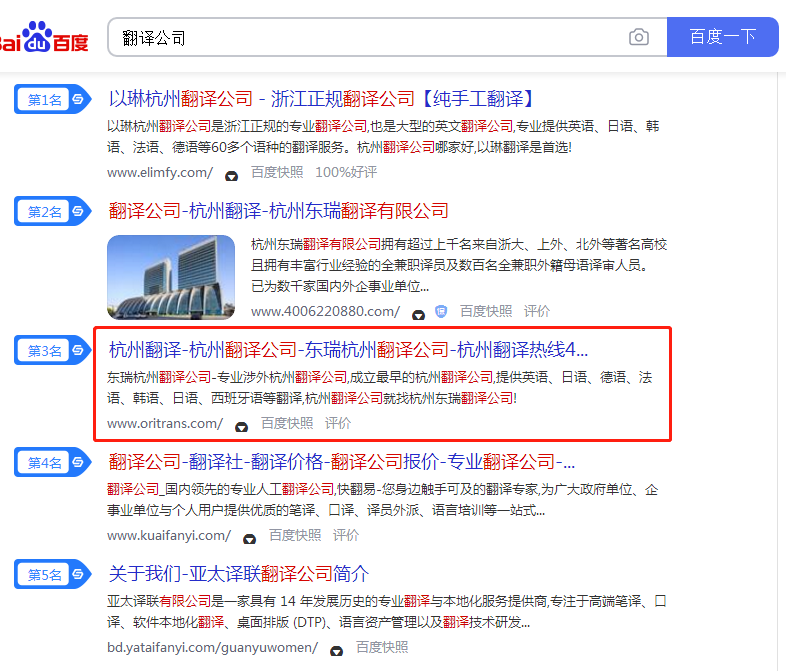Viewport: 786px width, 671px height.
Task: Click 评价 for www.oritrans.com result
Action: coord(338,423)
